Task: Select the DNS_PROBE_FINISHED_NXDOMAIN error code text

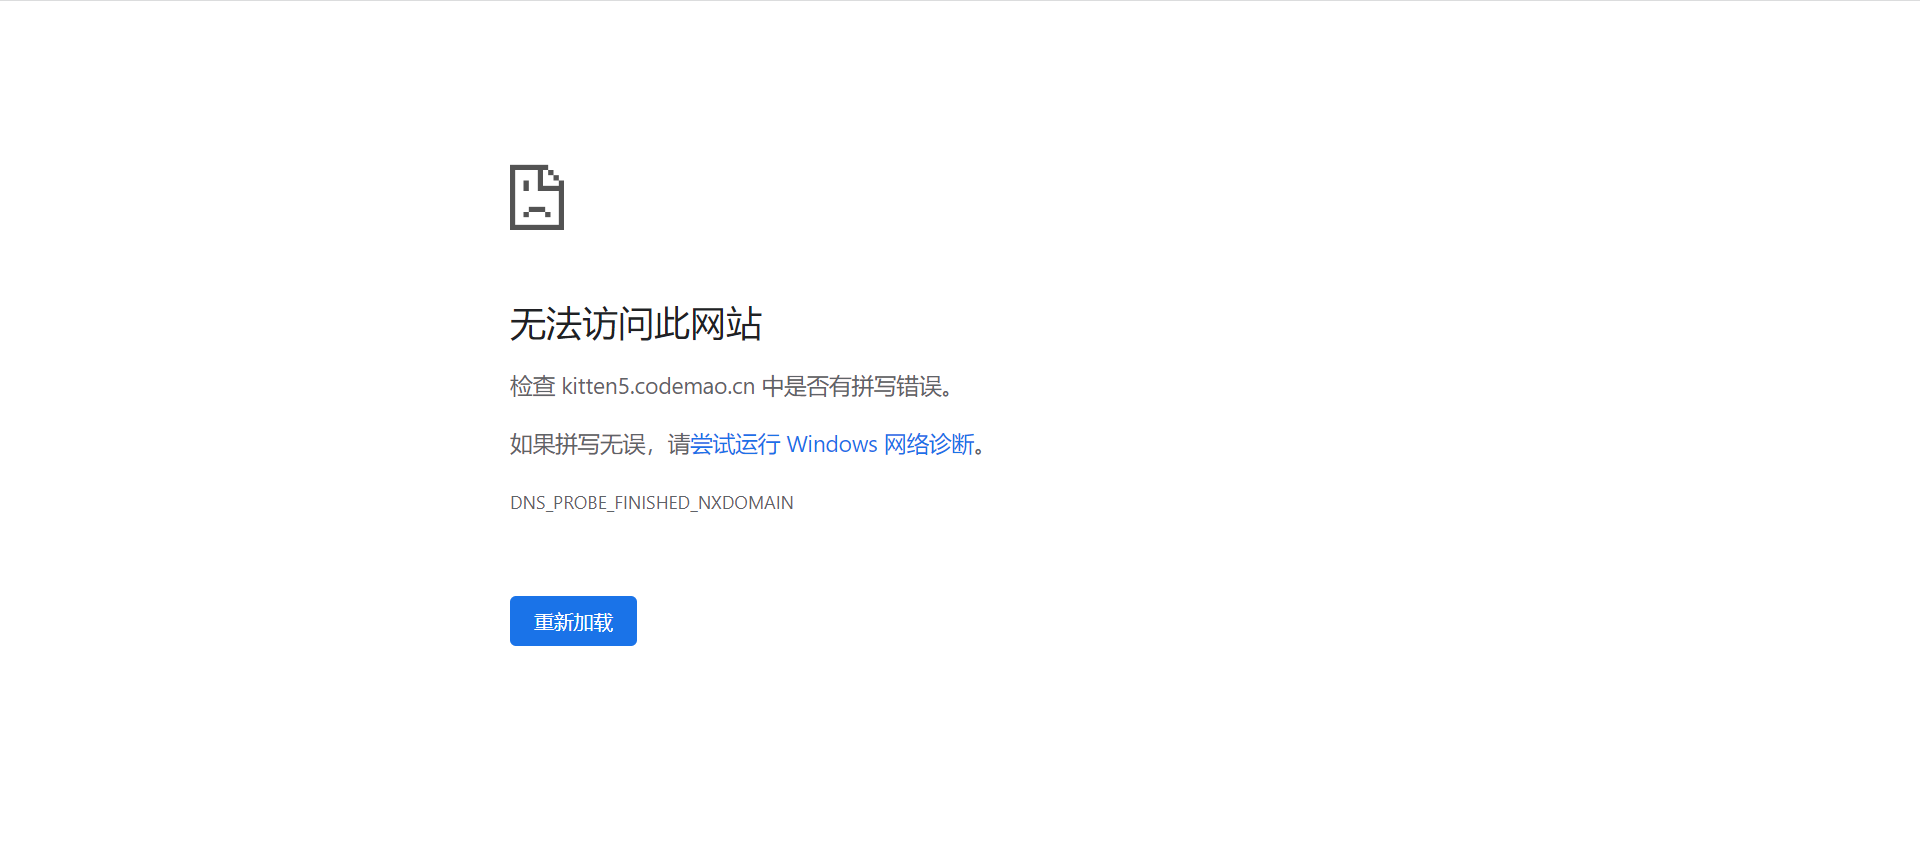Action: [x=652, y=503]
